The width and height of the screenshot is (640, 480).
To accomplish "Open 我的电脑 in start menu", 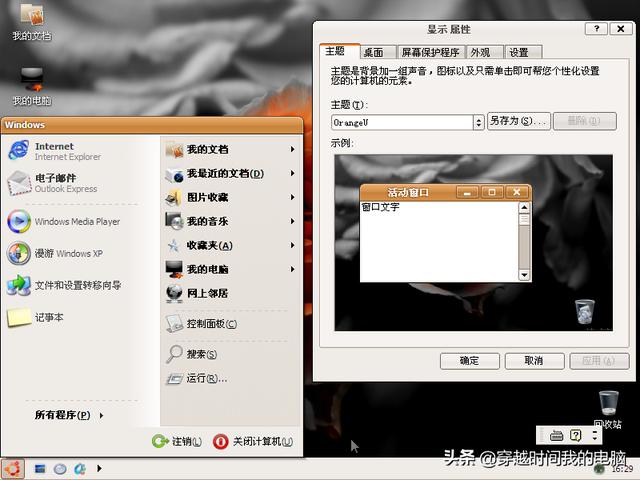I will point(231,269).
